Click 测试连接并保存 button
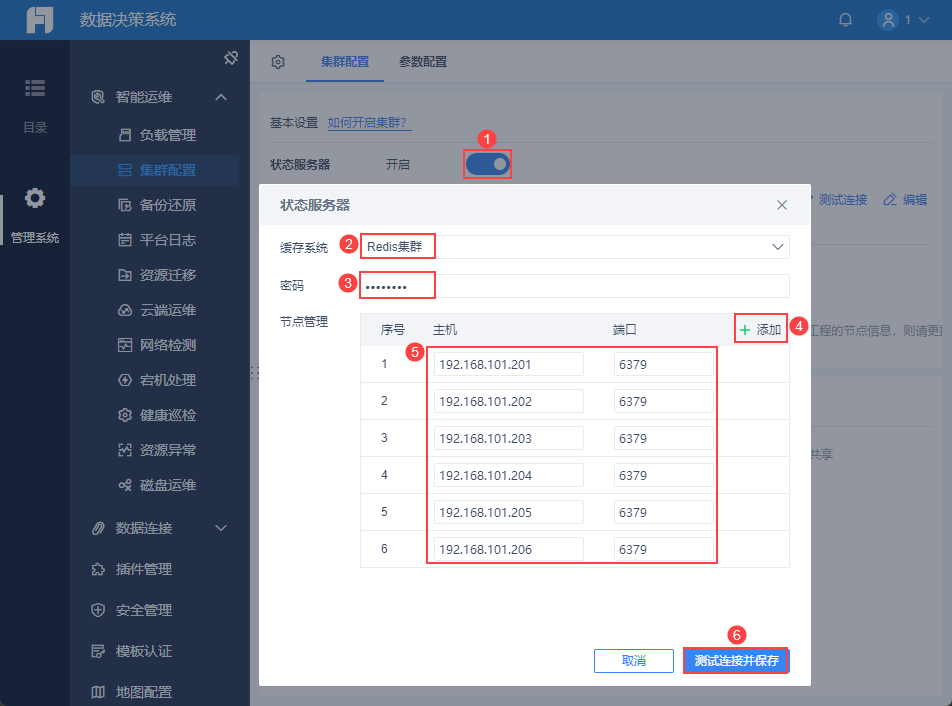 coord(736,660)
